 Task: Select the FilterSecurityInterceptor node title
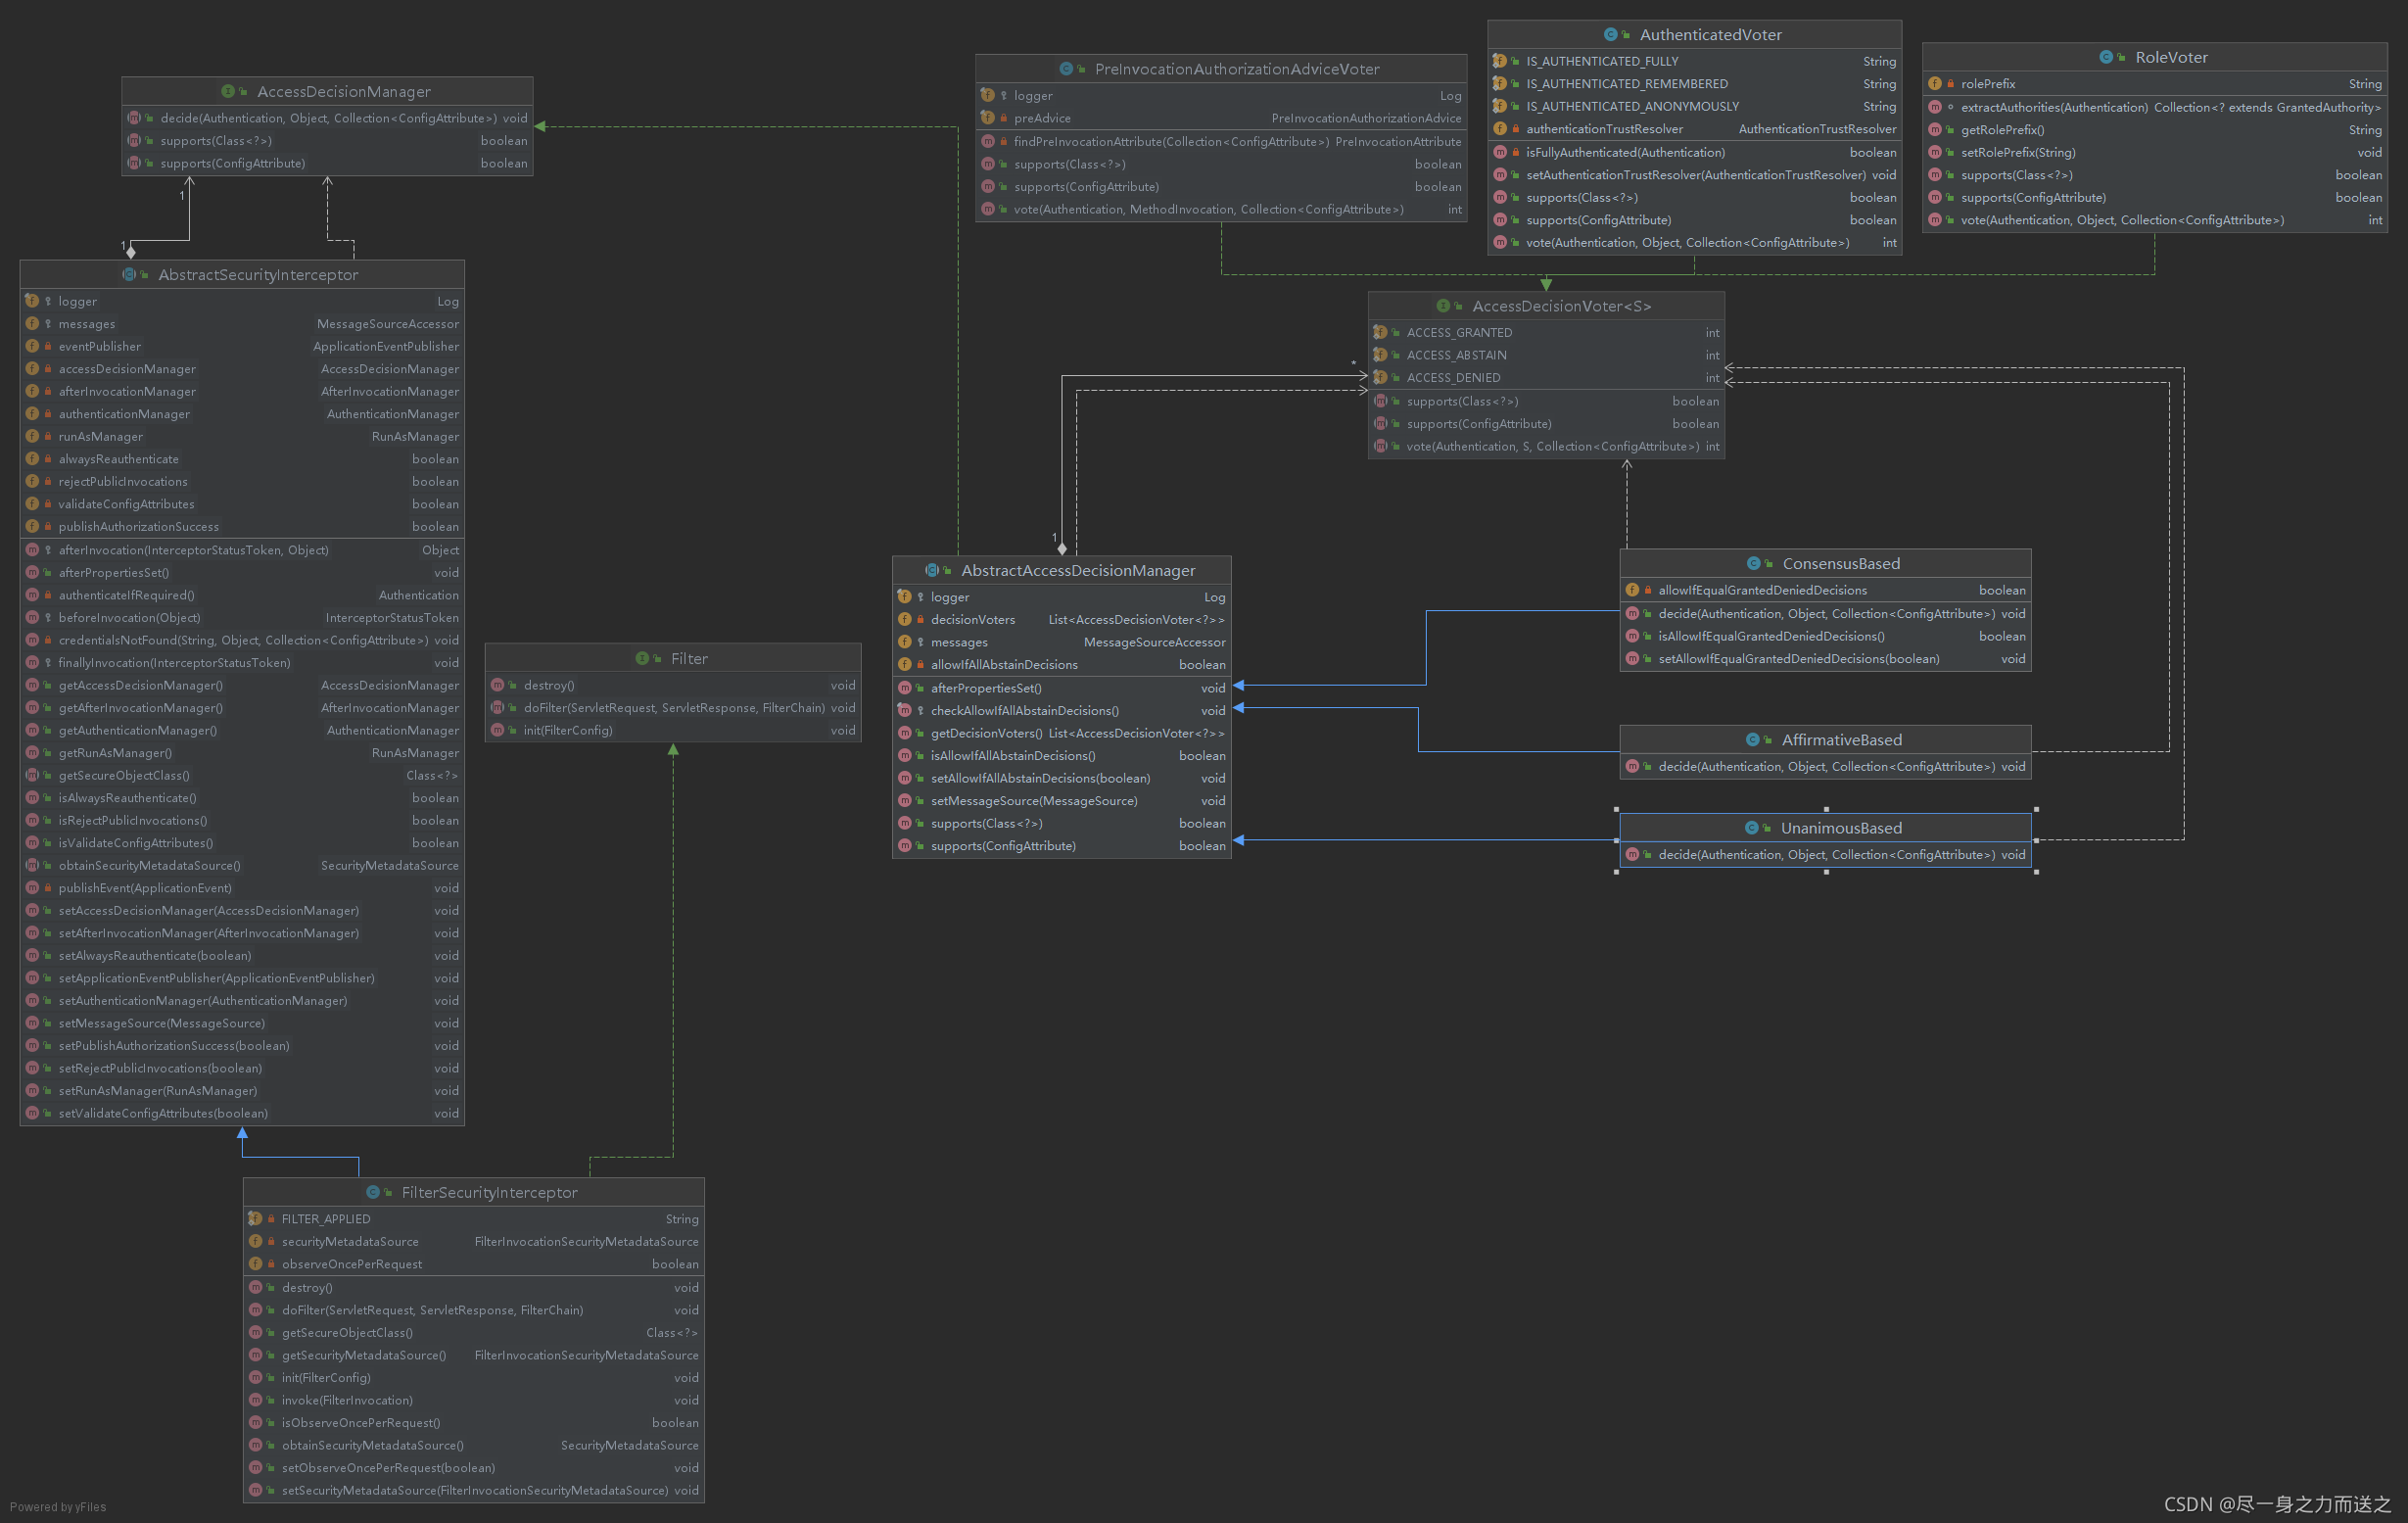point(490,1192)
